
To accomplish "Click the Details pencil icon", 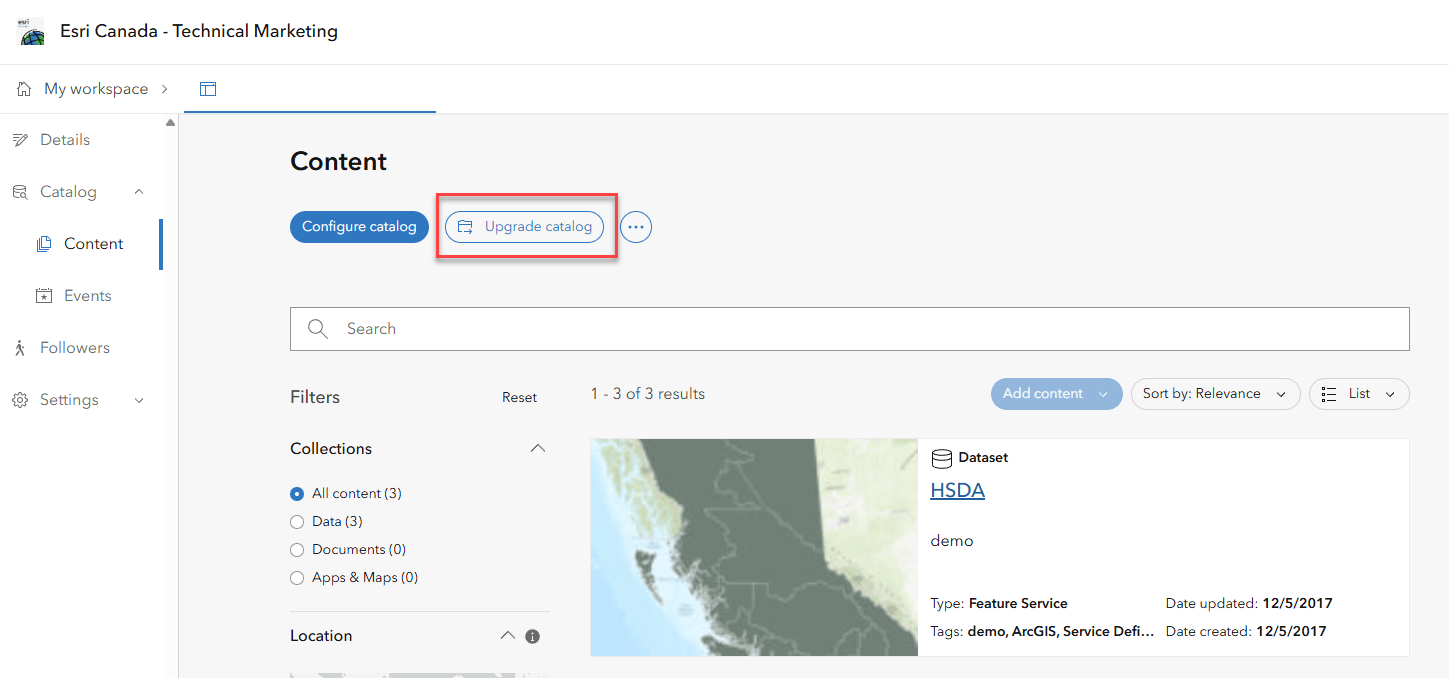I will click(20, 140).
